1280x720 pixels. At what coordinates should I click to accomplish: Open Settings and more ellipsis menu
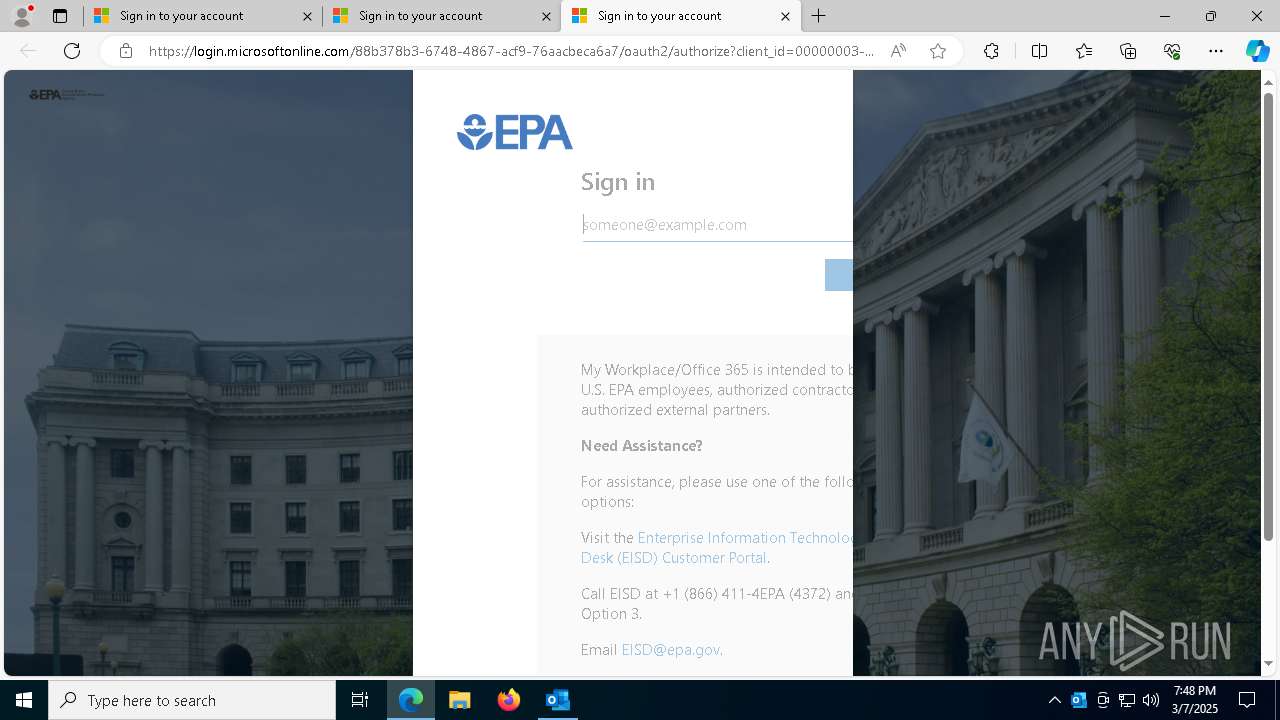(x=1216, y=51)
